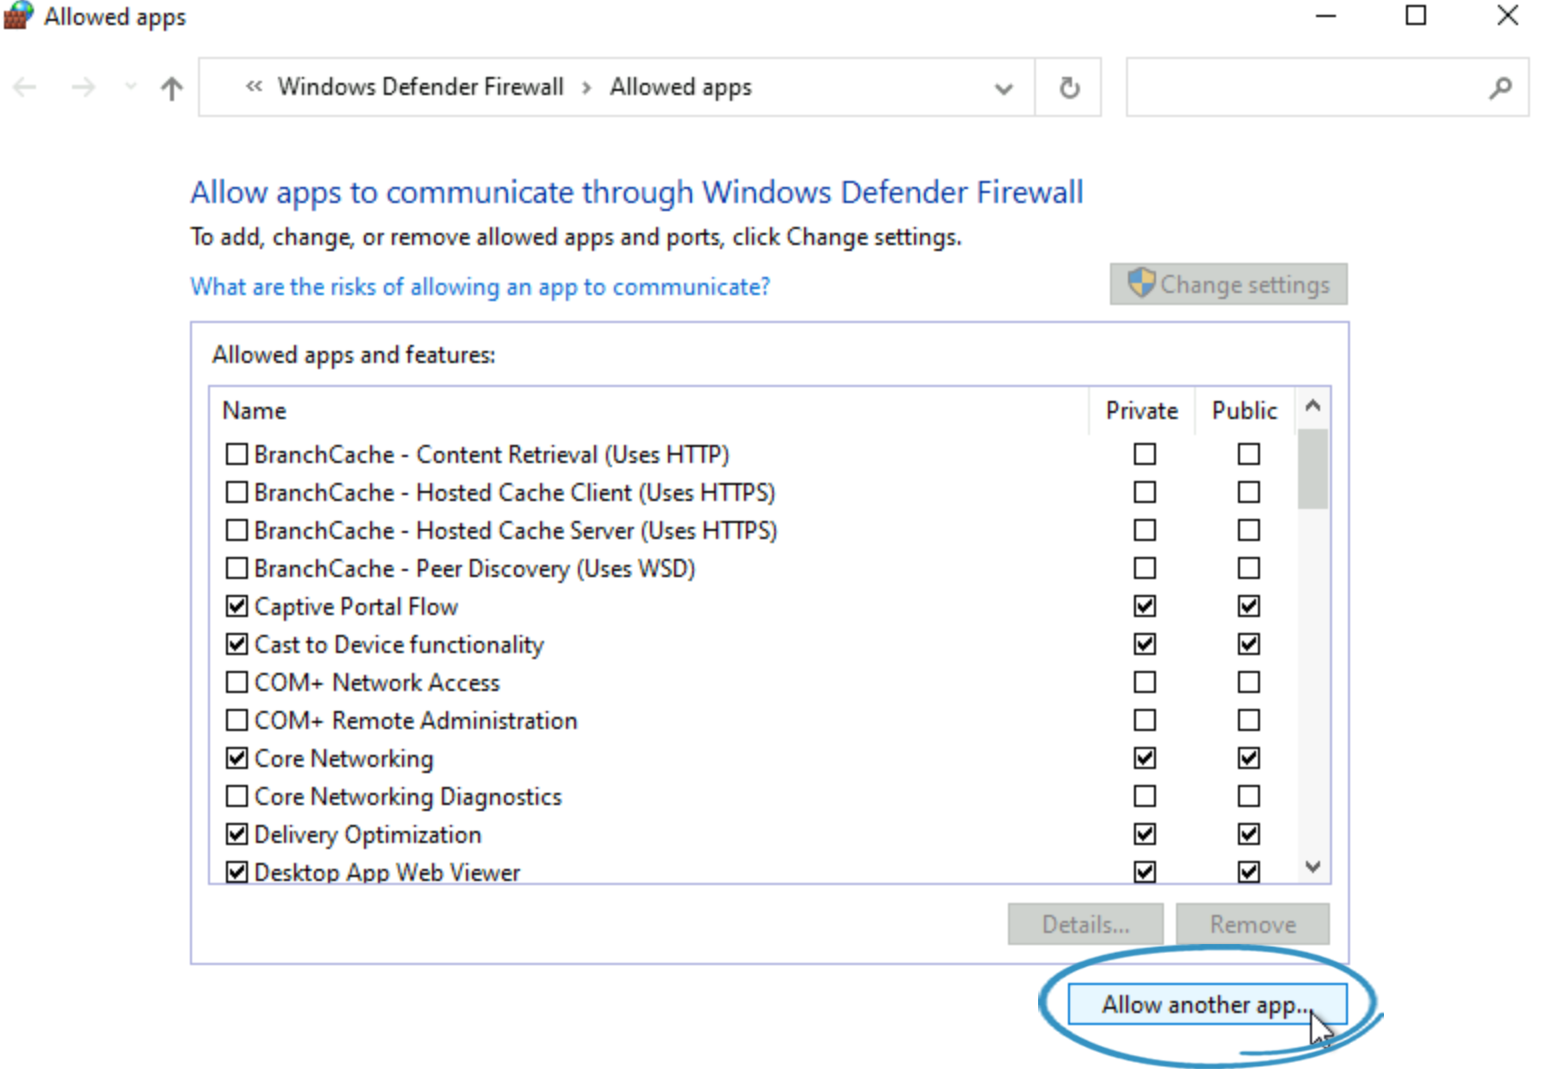Click the search input field
The image size is (1541, 1079).
[1327, 88]
